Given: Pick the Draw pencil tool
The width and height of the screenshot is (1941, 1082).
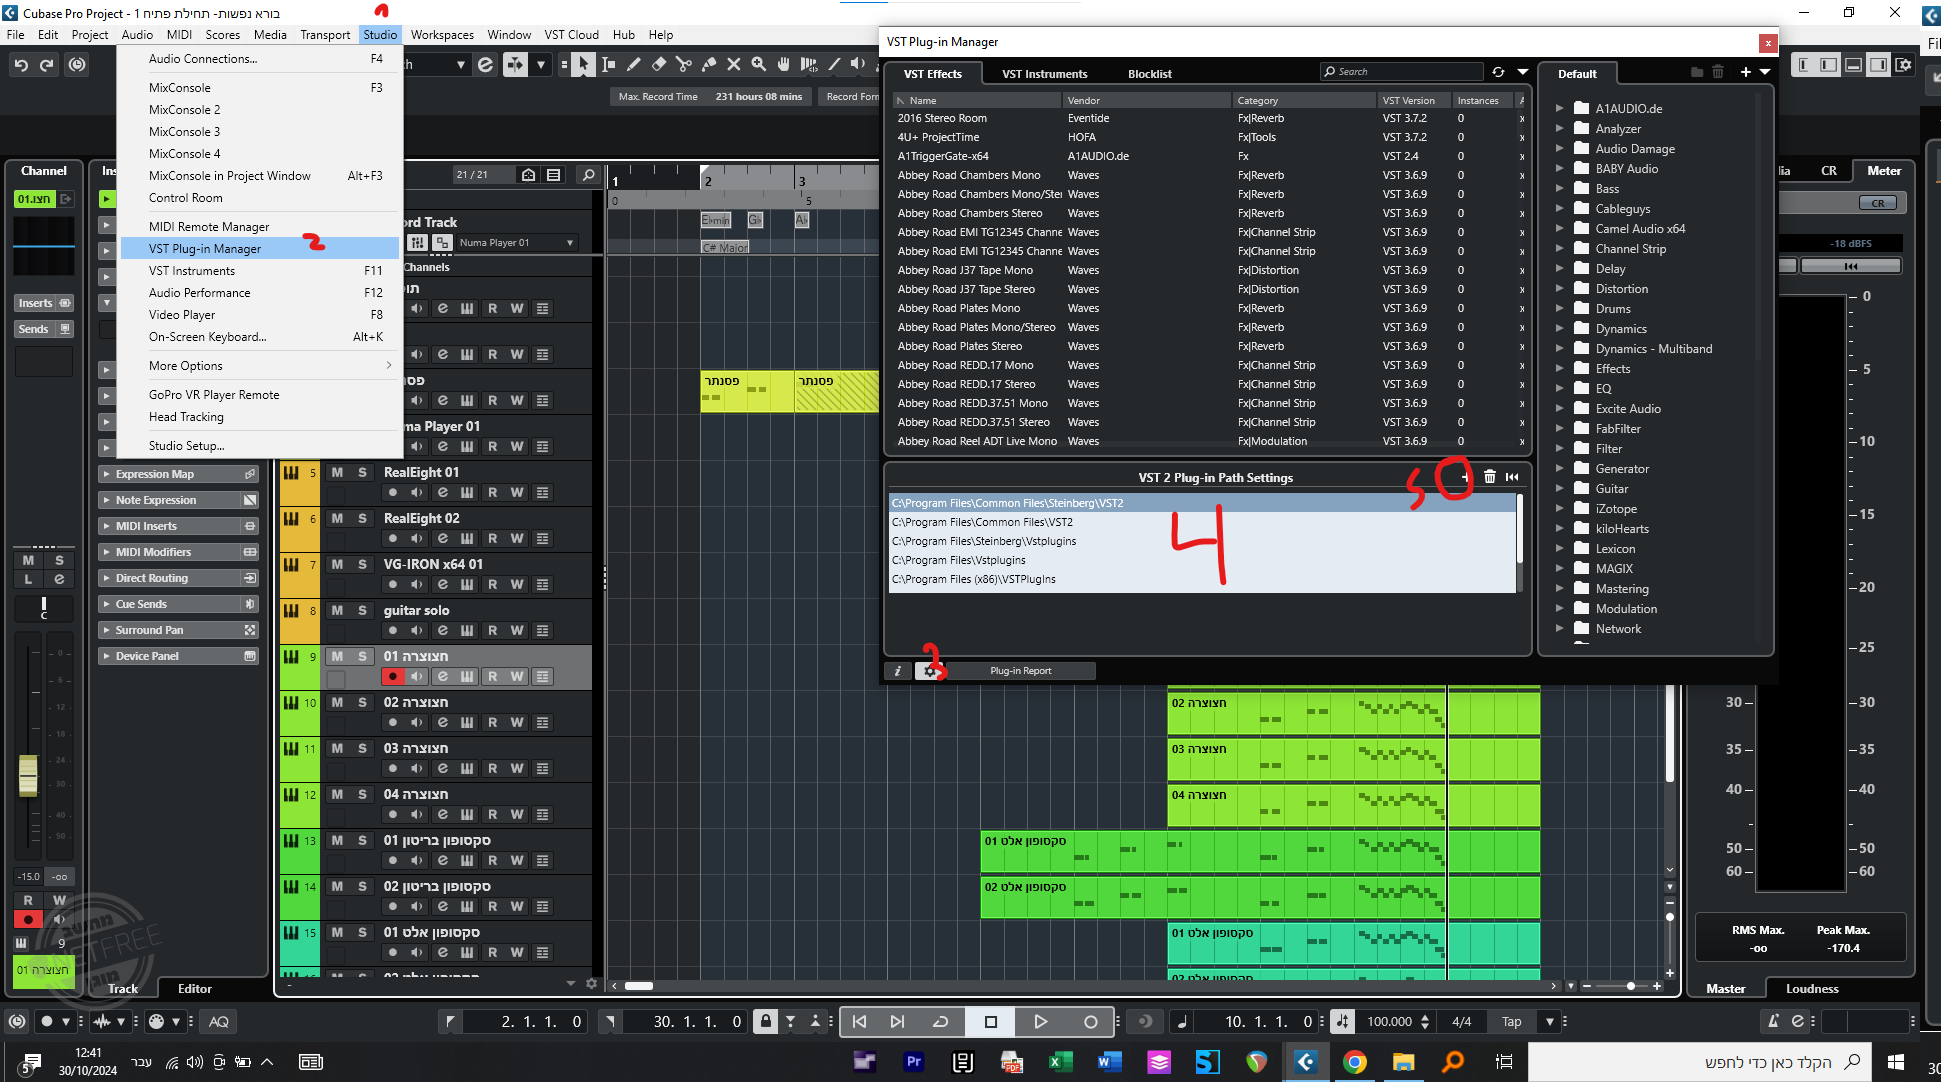Looking at the screenshot, I should pyautogui.click(x=633, y=64).
